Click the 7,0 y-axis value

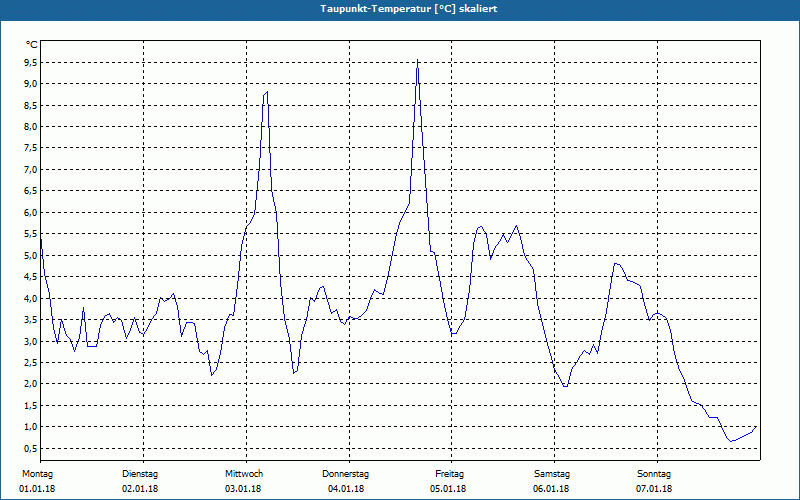coord(31,169)
